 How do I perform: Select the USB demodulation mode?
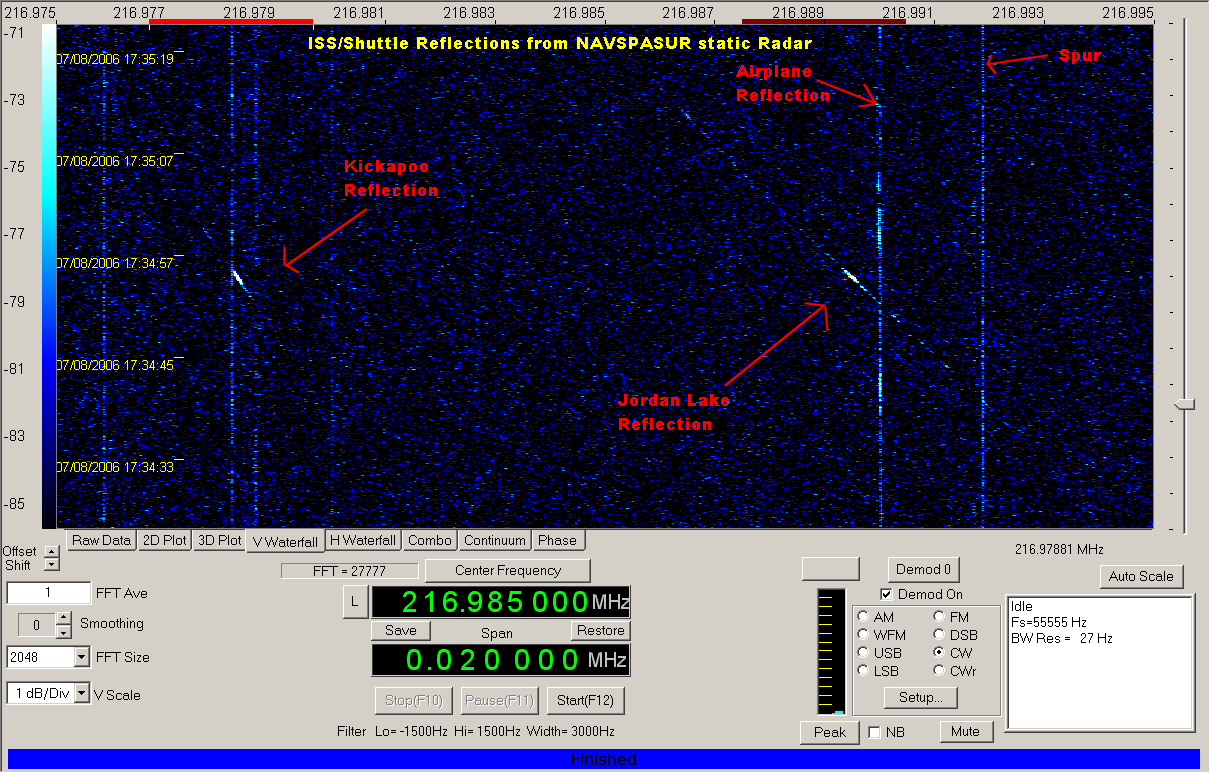[863, 652]
